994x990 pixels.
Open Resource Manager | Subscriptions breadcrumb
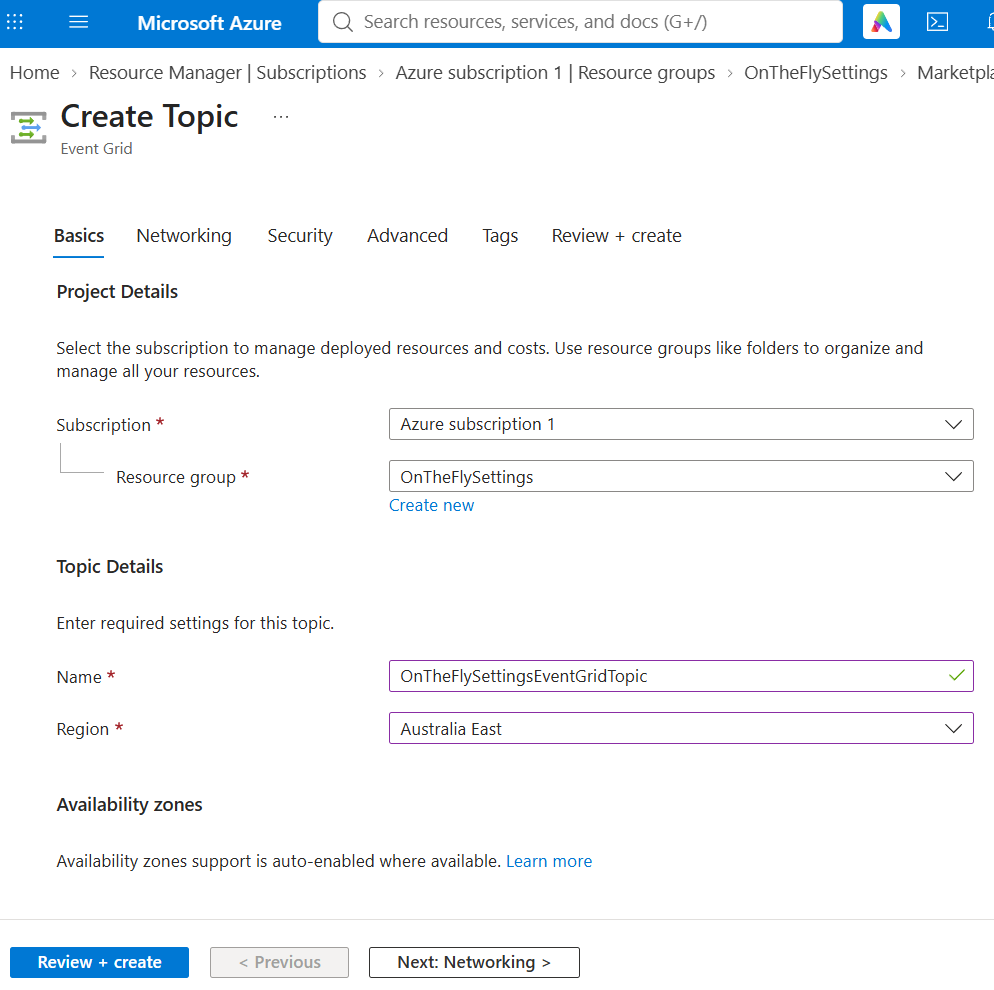pyautogui.click(x=228, y=73)
